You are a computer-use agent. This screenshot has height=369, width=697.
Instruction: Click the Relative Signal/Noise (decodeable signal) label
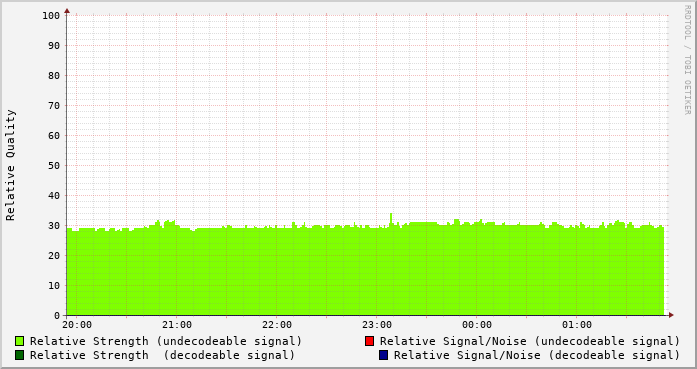tap(537, 356)
